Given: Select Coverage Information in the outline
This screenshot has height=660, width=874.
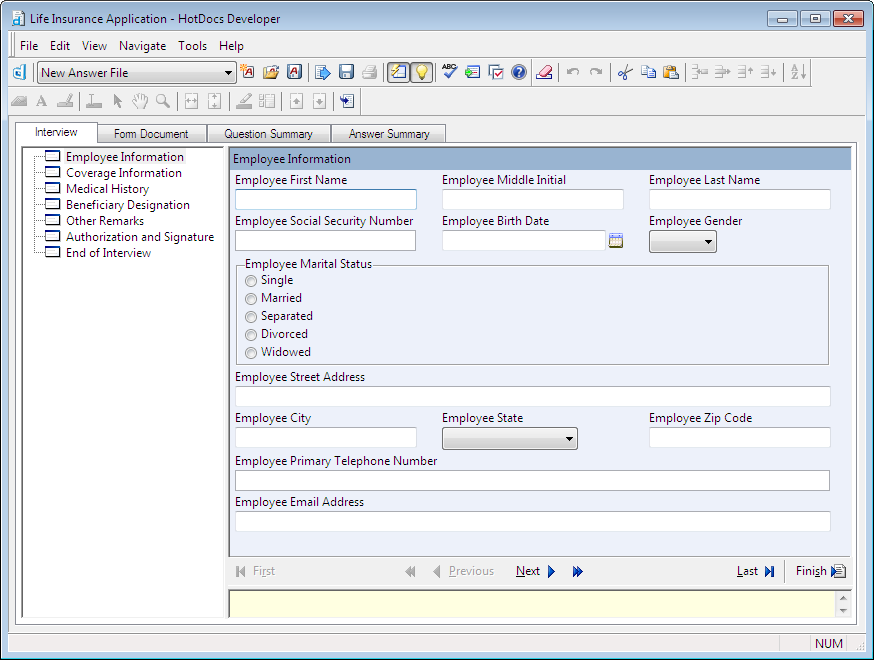Looking at the screenshot, I should [124, 173].
